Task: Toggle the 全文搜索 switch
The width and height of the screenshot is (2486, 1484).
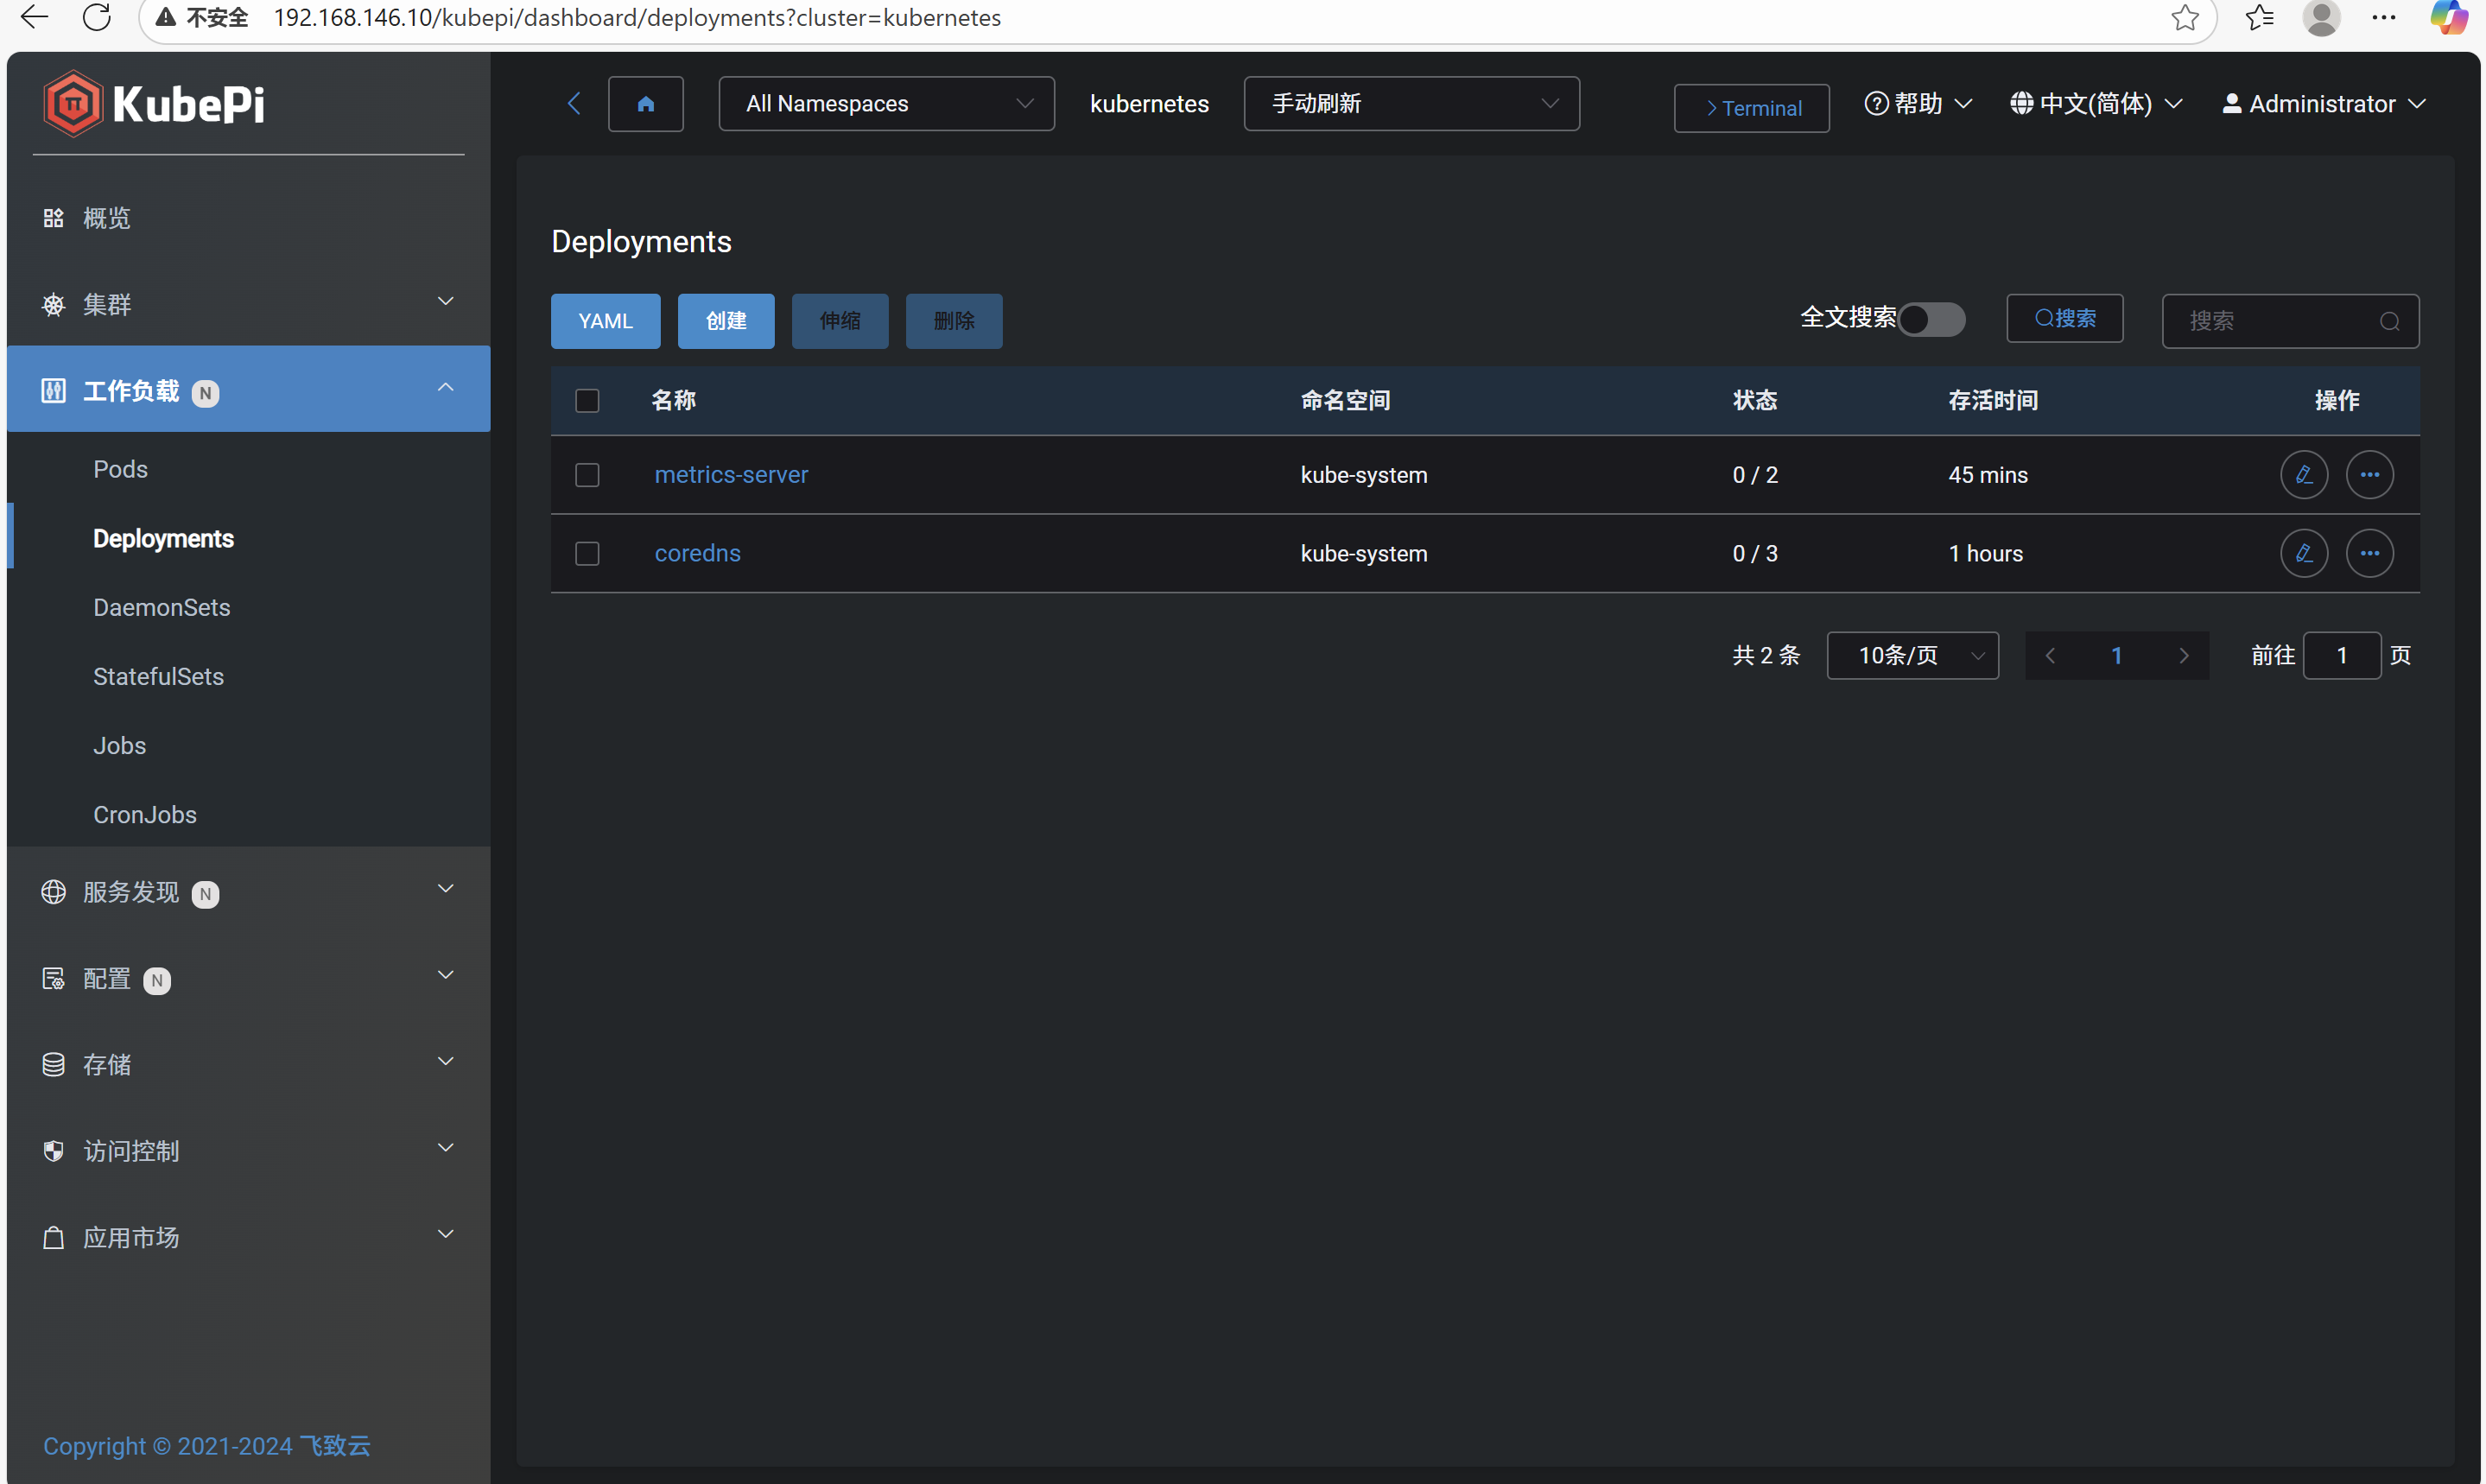Action: [x=1931, y=320]
